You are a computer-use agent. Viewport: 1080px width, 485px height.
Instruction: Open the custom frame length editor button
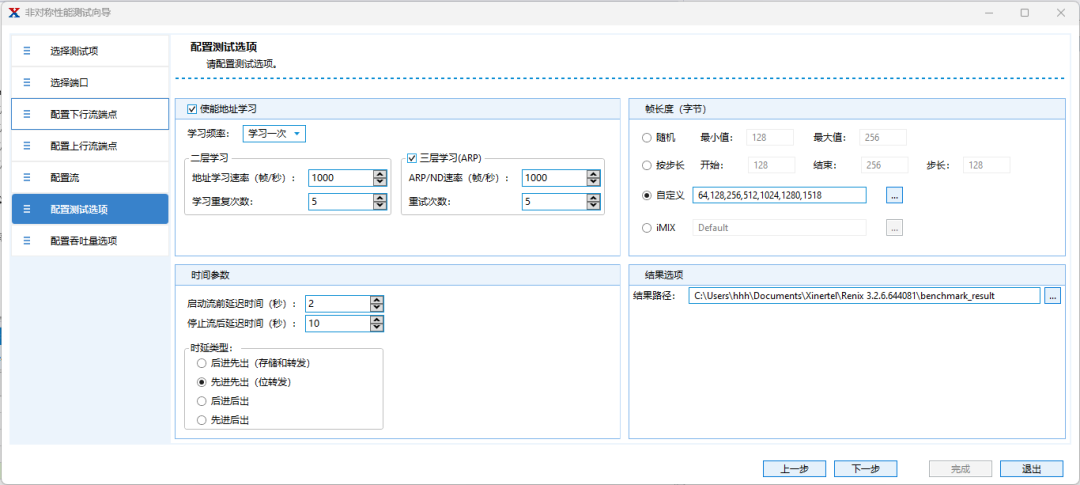pos(894,195)
